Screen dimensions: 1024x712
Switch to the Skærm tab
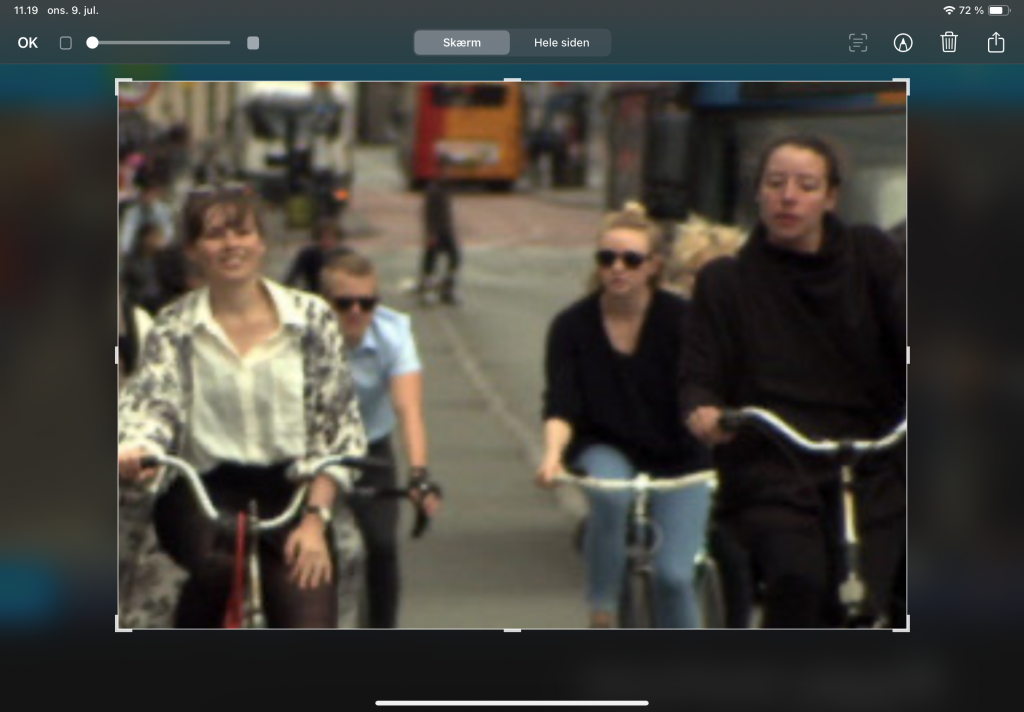pos(462,42)
